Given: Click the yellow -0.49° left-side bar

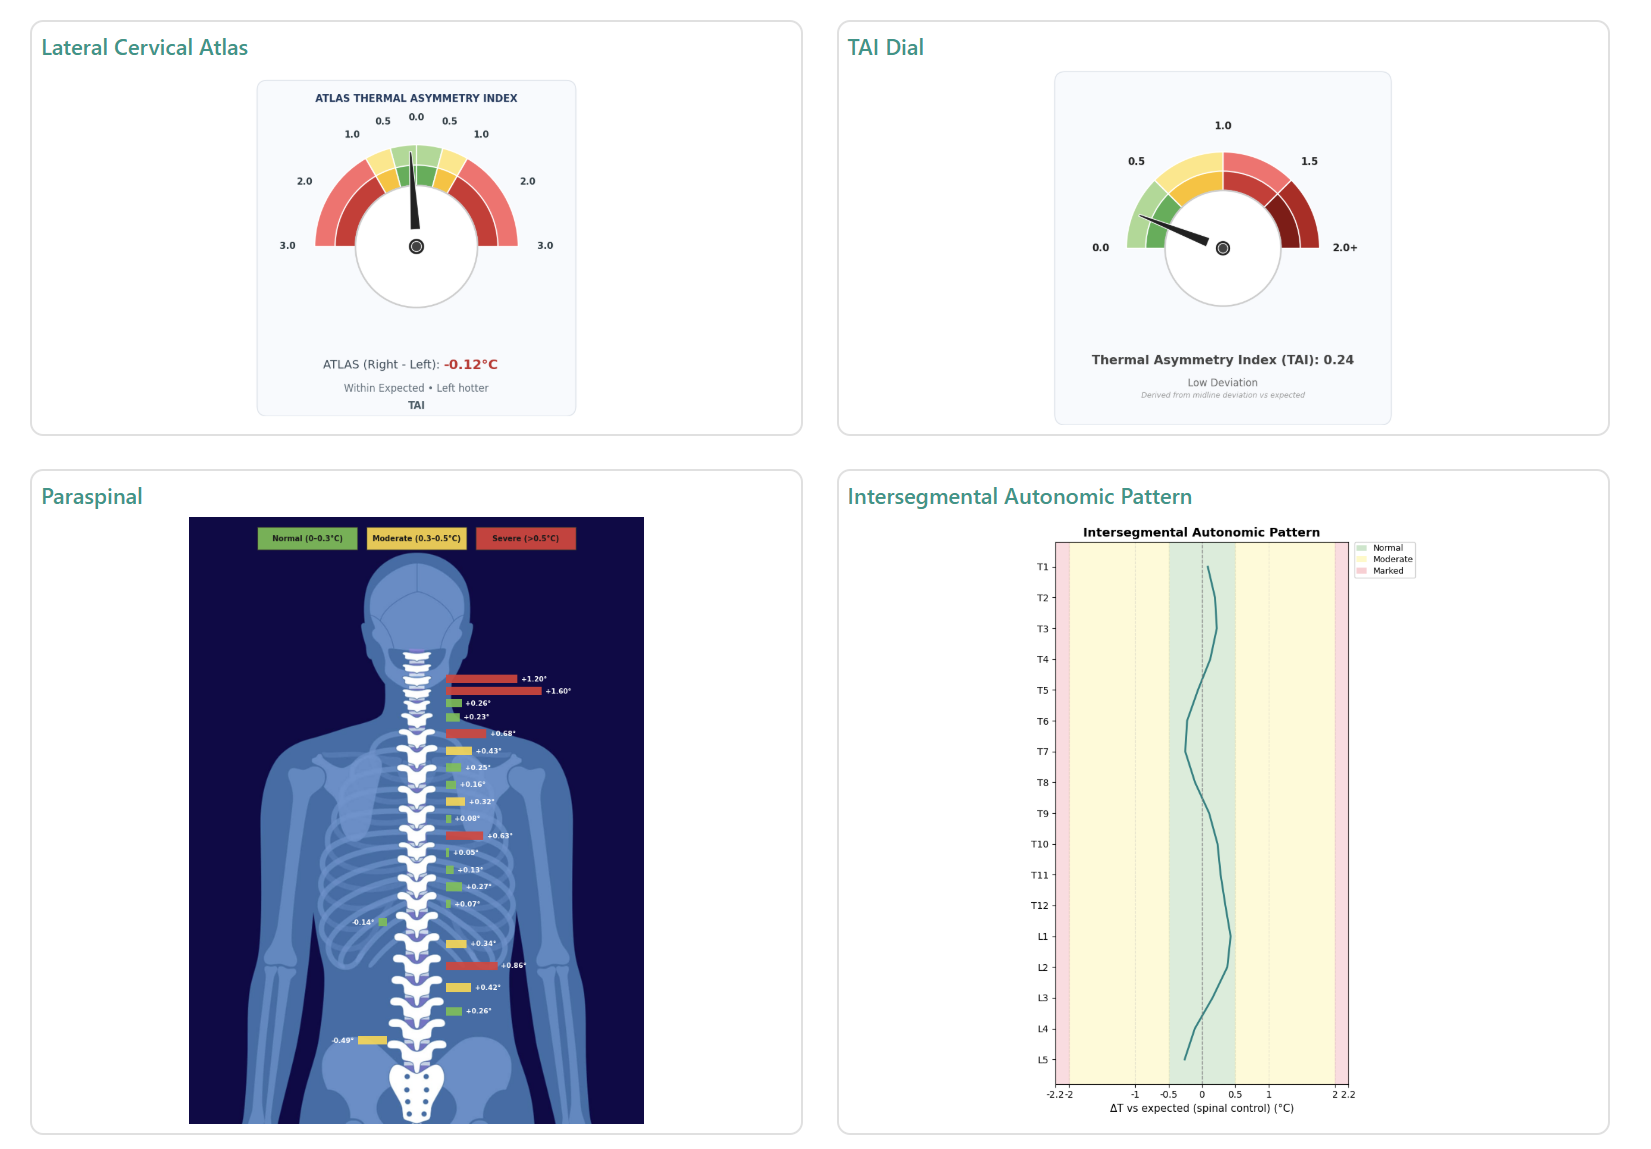Looking at the screenshot, I should [372, 1040].
